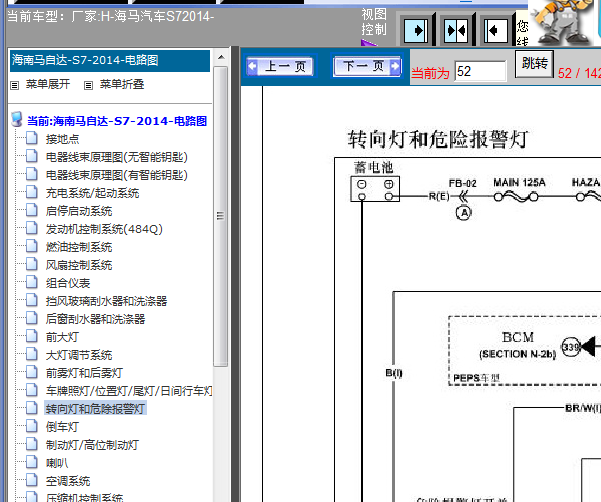The height and width of the screenshot is (502, 601).
Task: Open 发动机控制系统(484Q) entry
Action: click(x=104, y=229)
